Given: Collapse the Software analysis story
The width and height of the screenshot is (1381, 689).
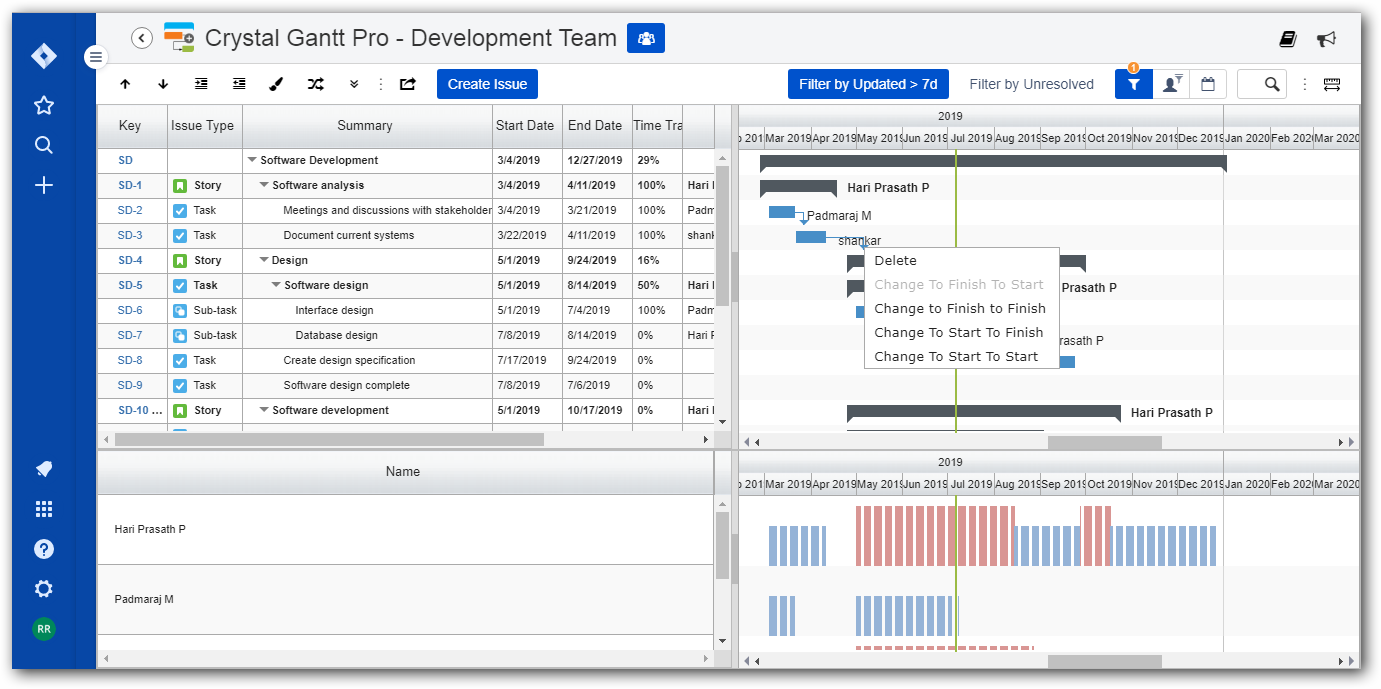Looking at the screenshot, I should (264, 185).
